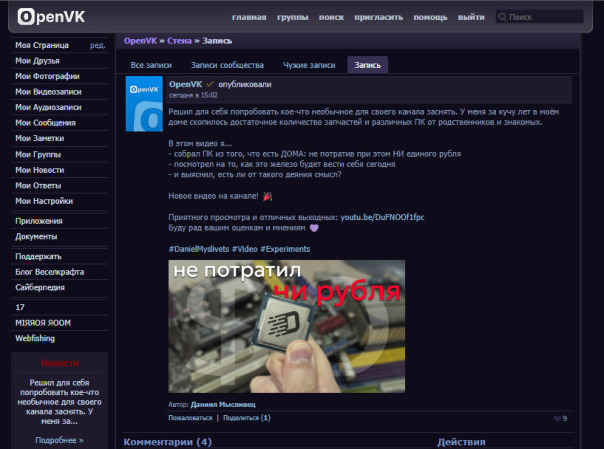Select the 'Чужие записи' tab
The image size is (604, 449).
pos(308,65)
